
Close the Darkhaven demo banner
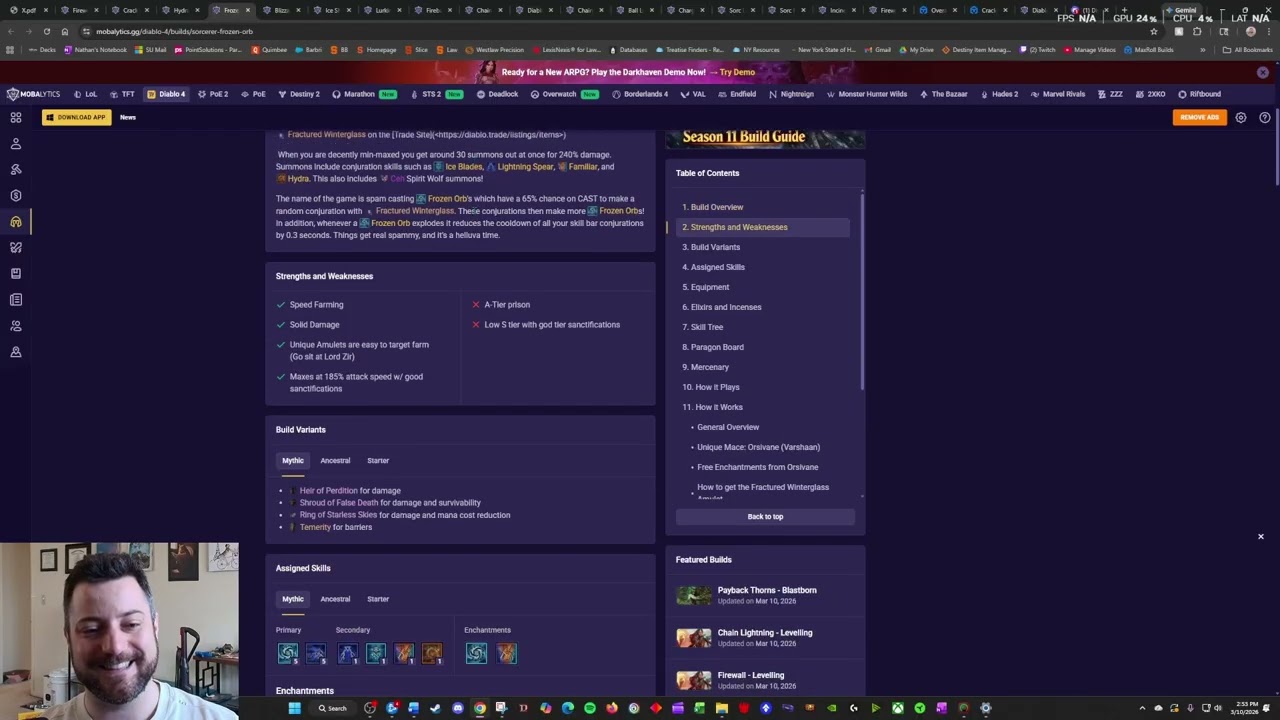pos(1263,72)
